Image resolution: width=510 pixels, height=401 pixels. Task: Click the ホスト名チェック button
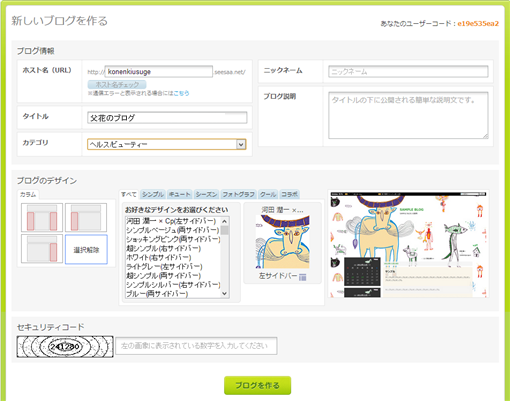pos(117,84)
